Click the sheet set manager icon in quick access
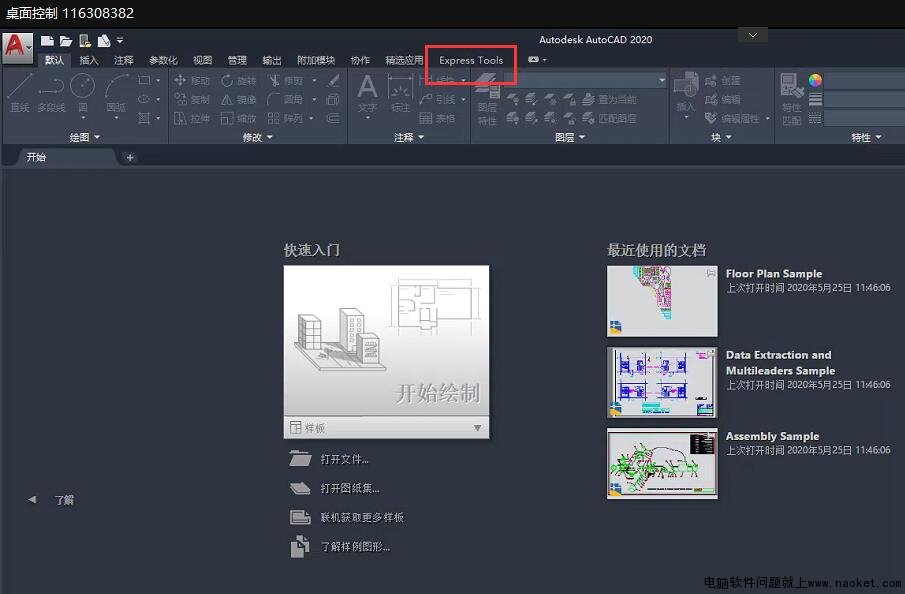 coord(104,40)
